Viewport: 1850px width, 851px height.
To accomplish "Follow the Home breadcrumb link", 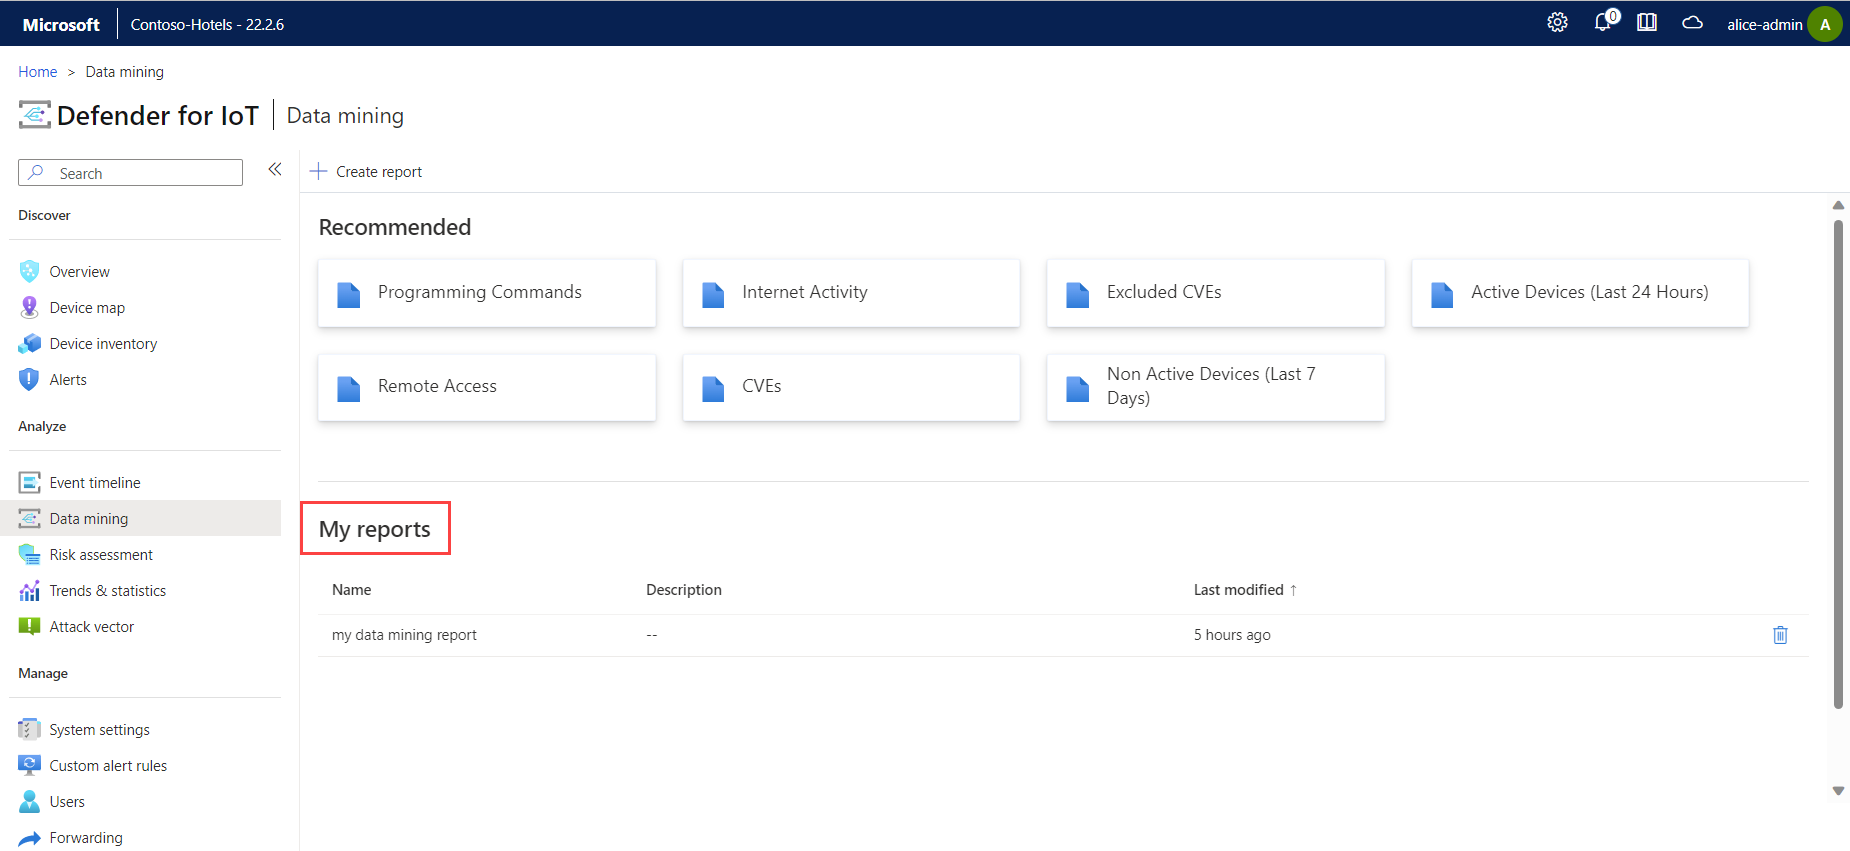I will pyautogui.click(x=38, y=72).
